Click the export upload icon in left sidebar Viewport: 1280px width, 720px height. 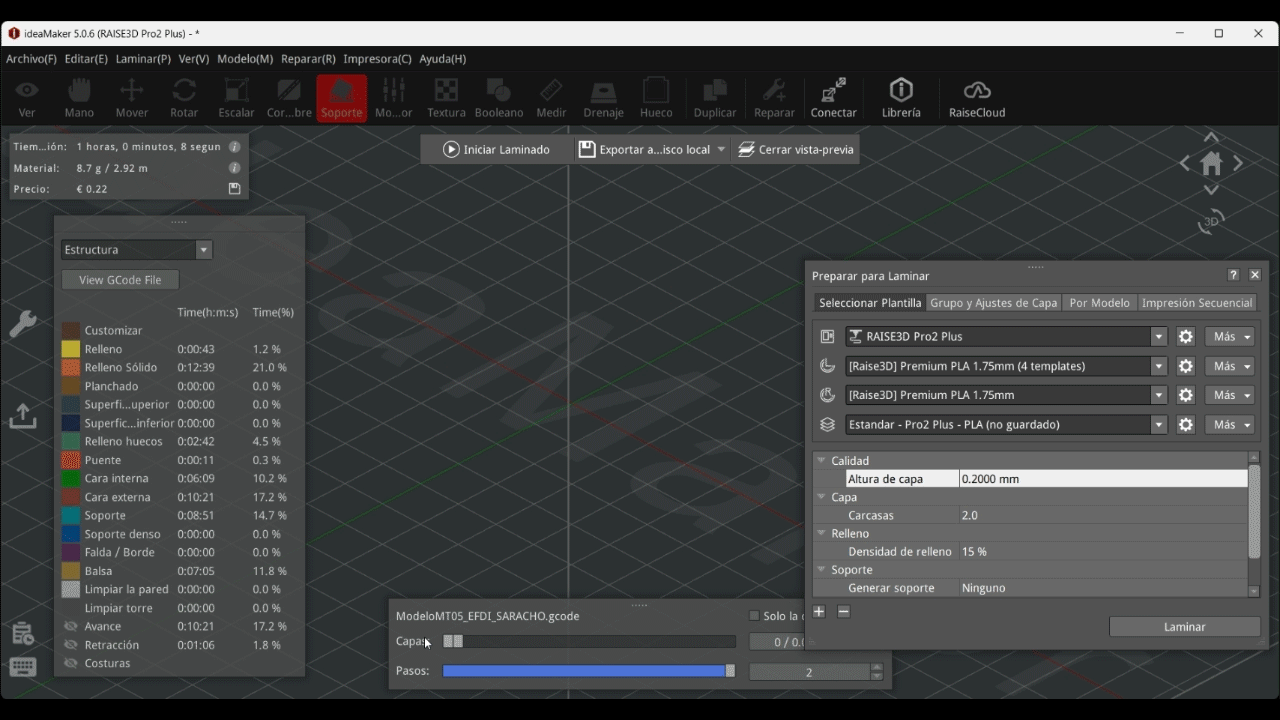pyautogui.click(x=23, y=415)
